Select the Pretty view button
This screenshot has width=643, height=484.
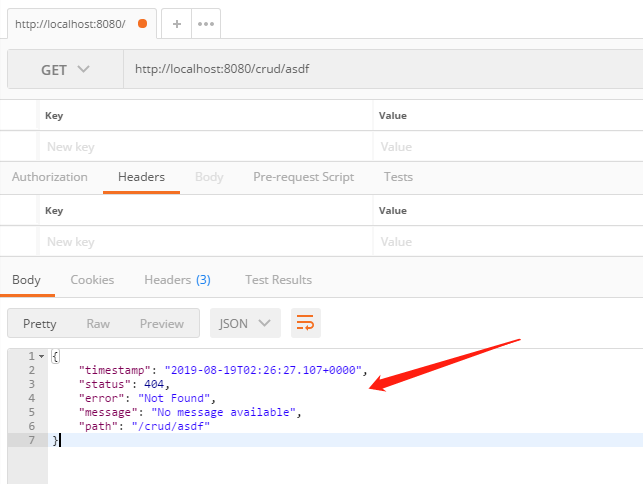point(40,323)
